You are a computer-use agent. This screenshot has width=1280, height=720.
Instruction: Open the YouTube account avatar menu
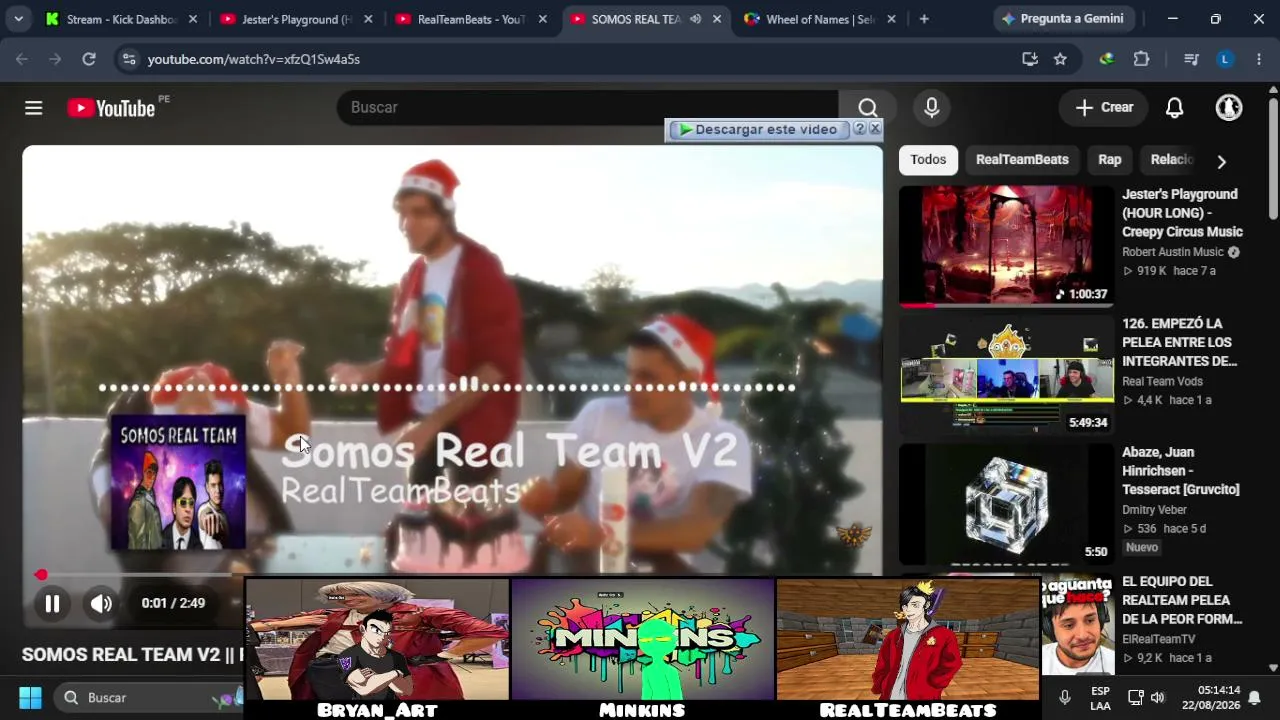click(1229, 108)
